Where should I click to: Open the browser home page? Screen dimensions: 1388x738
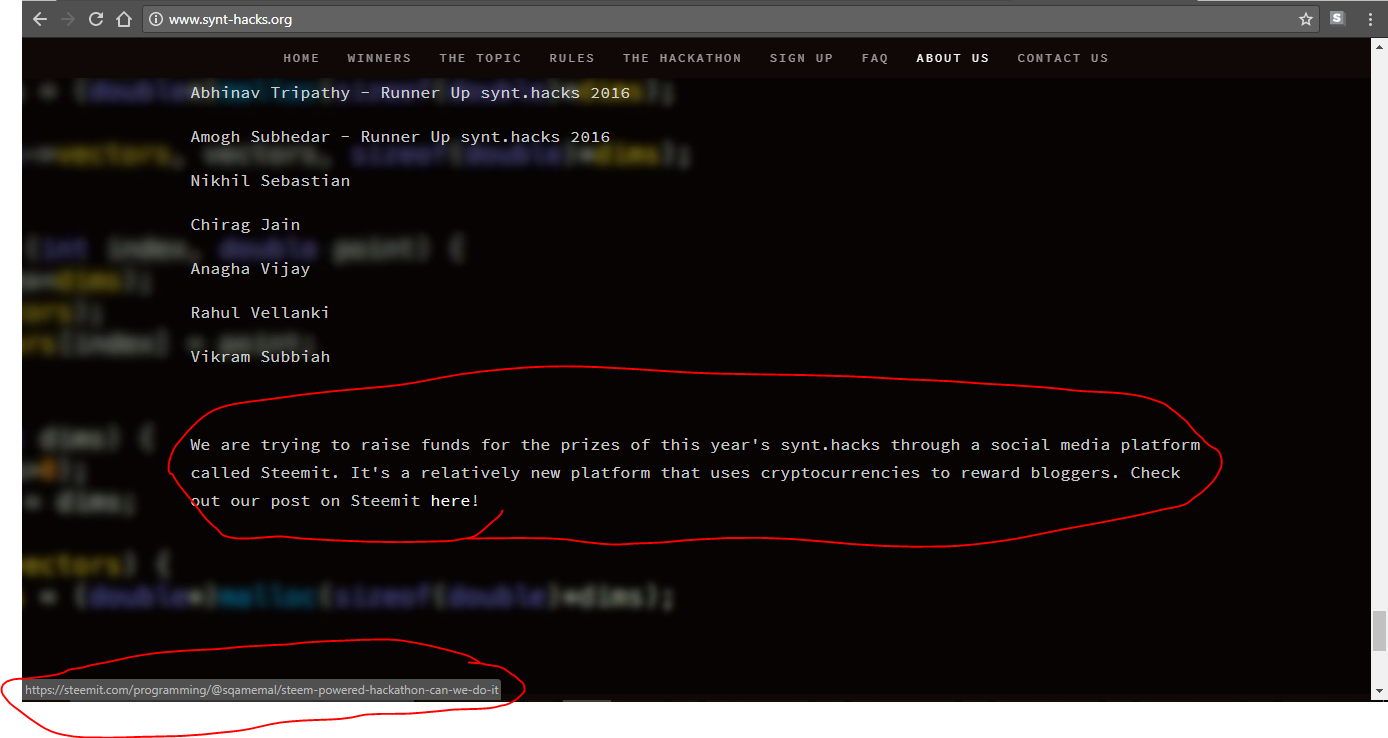click(x=124, y=19)
